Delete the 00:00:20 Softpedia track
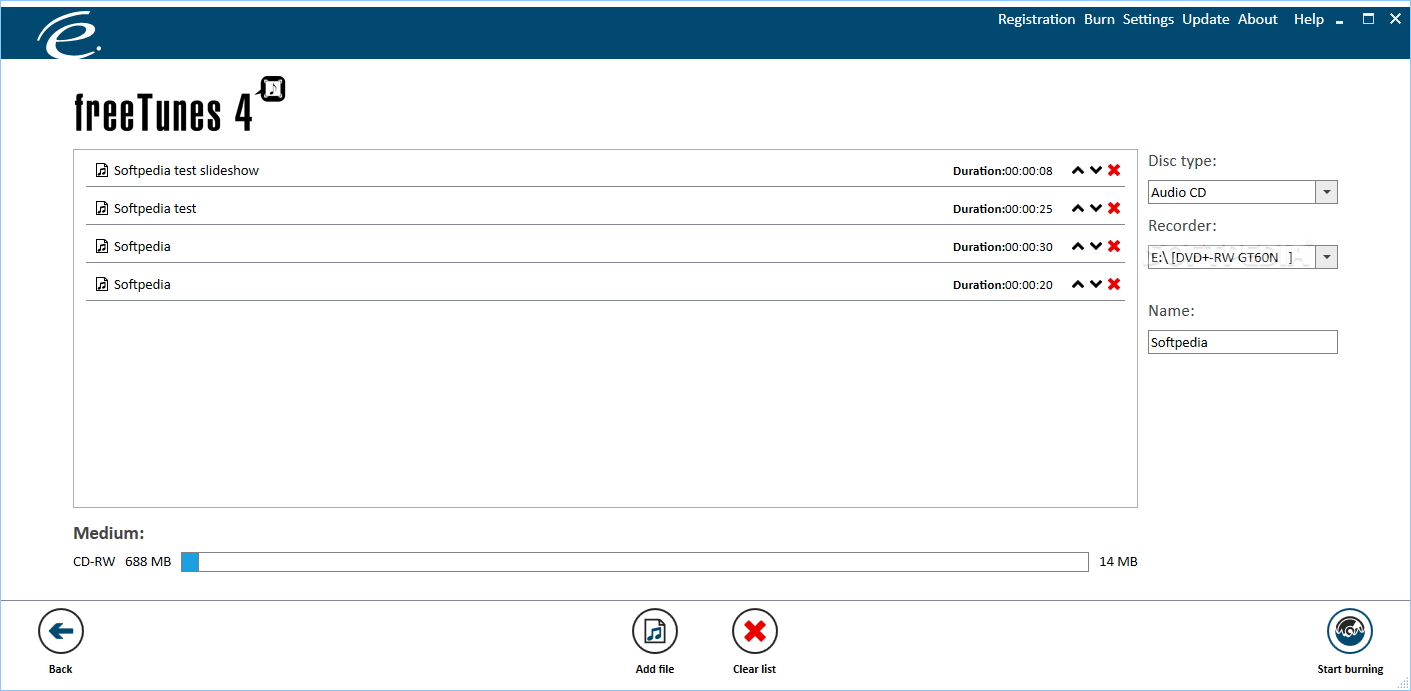Viewport: 1411px width, 691px height. (x=1114, y=284)
